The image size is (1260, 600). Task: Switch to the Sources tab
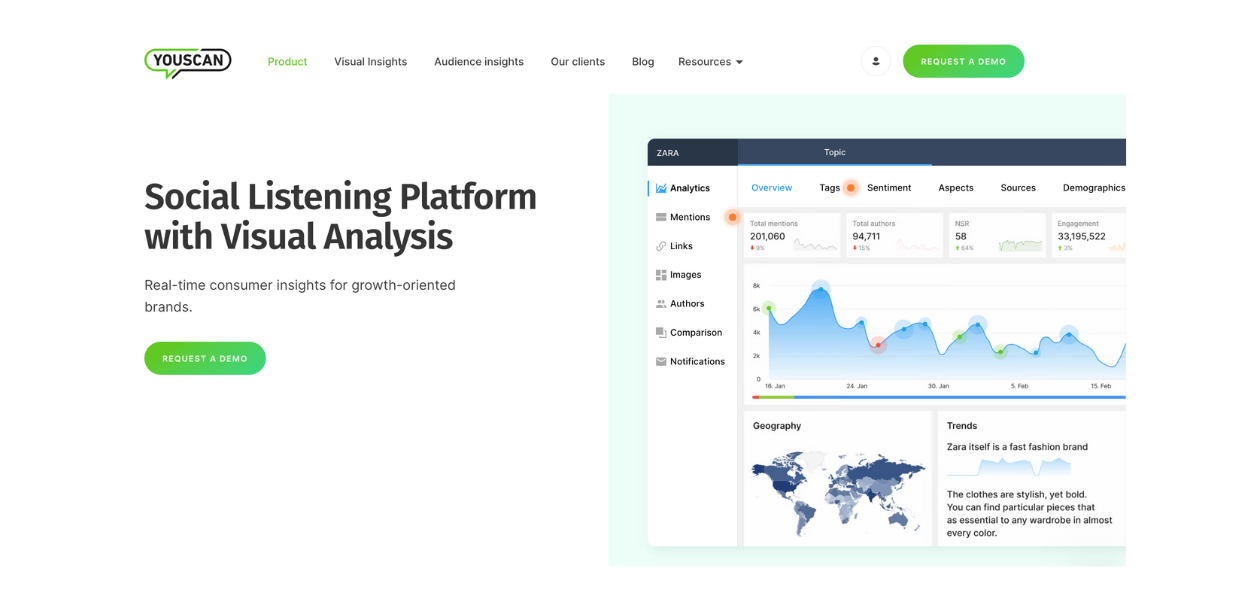point(1018,188)
